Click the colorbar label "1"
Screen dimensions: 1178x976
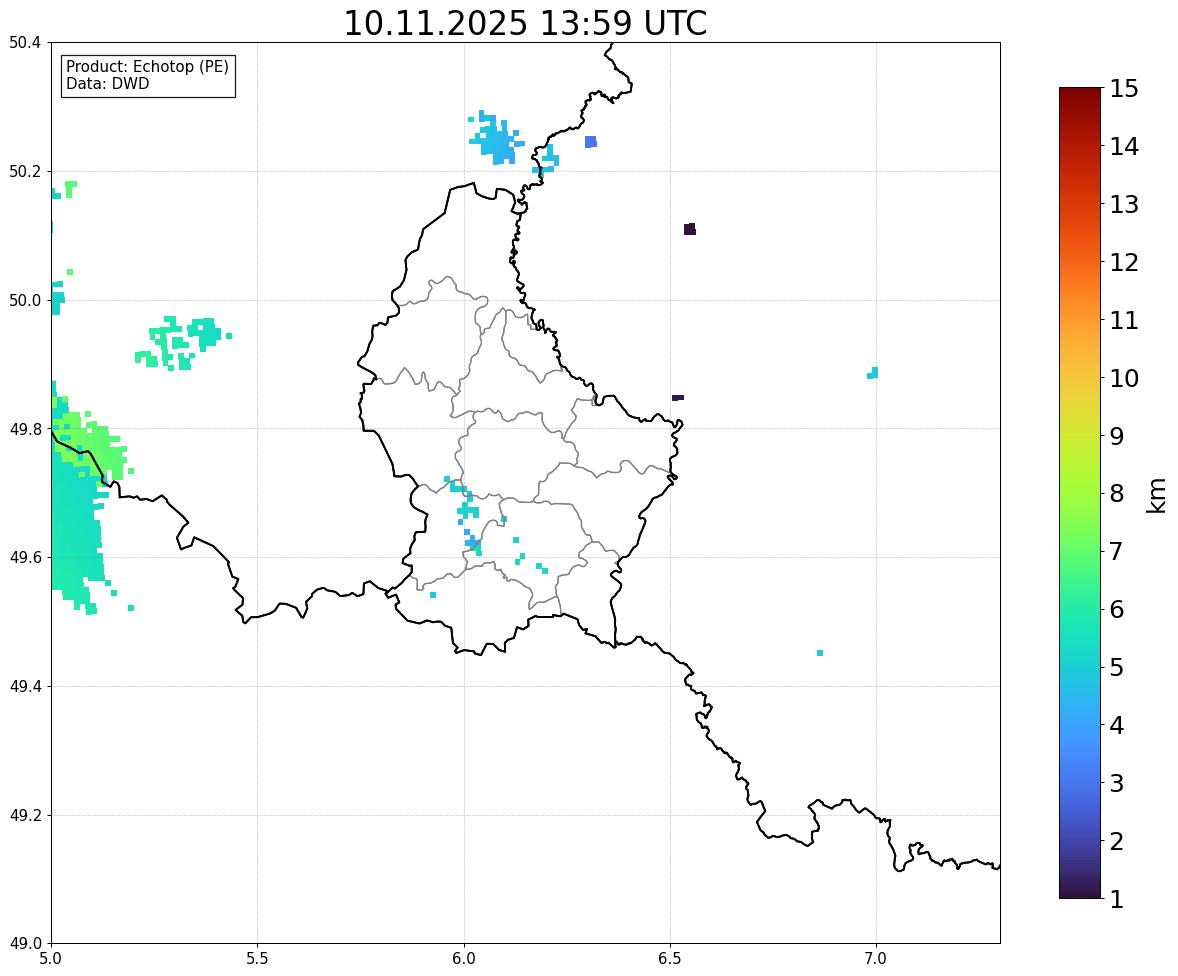[x=1117, y=899]
